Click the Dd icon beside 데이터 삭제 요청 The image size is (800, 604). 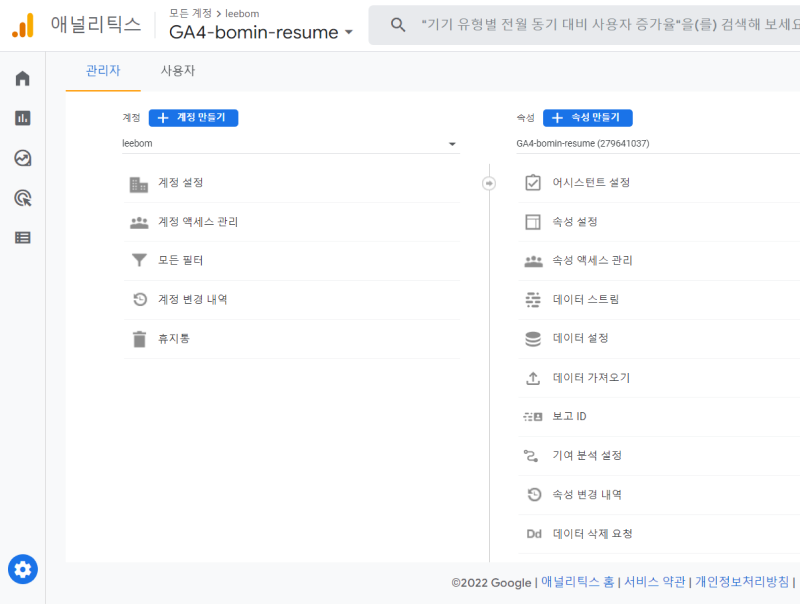pyautogui.click(x=534, y=534)
